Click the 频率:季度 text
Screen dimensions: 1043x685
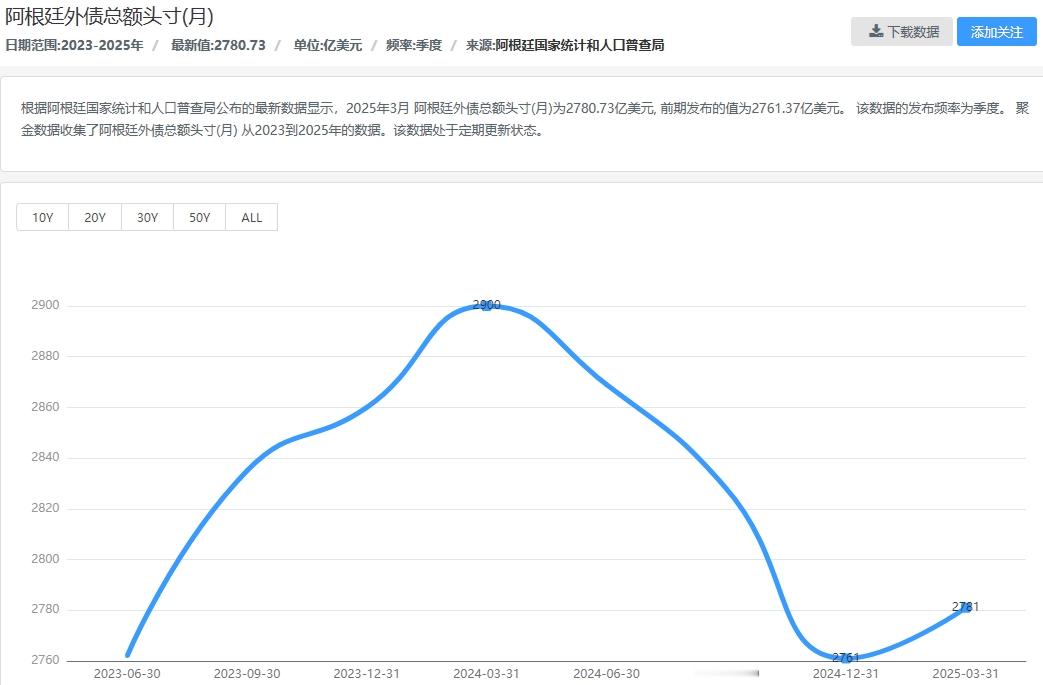click(414, 45)
